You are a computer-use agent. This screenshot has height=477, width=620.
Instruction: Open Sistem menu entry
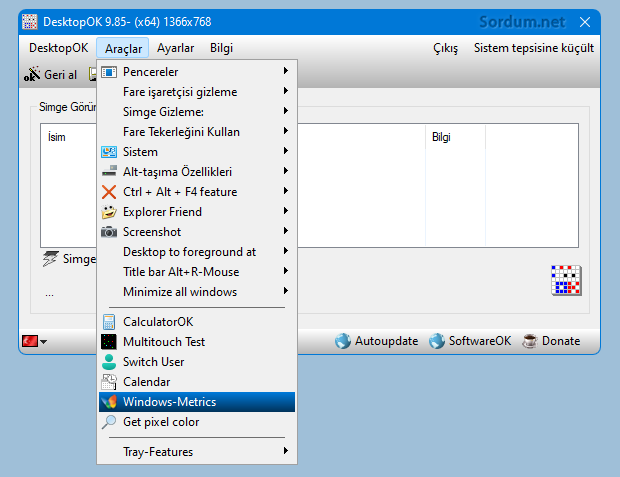[197, 152]
